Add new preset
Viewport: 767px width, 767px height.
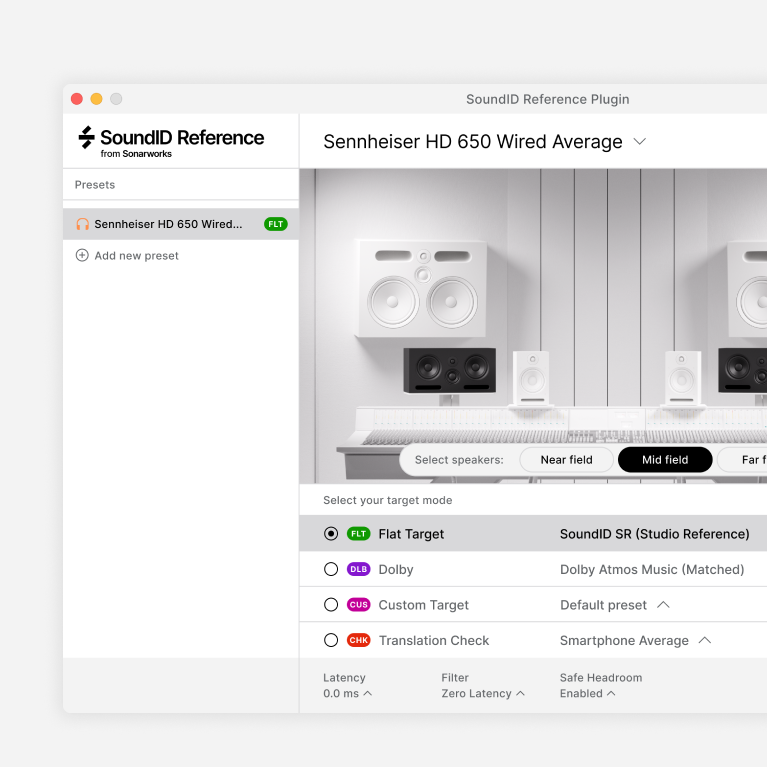136,256
